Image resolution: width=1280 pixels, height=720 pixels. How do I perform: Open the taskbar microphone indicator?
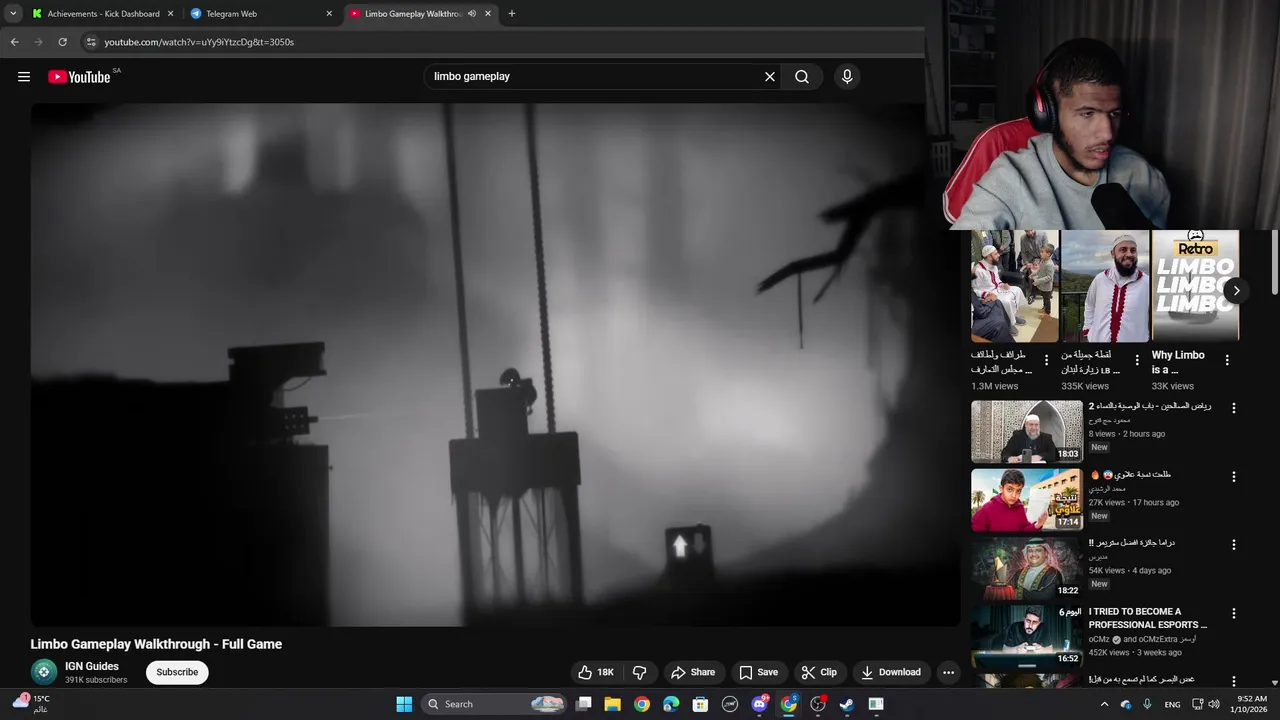coord(1147,704)
